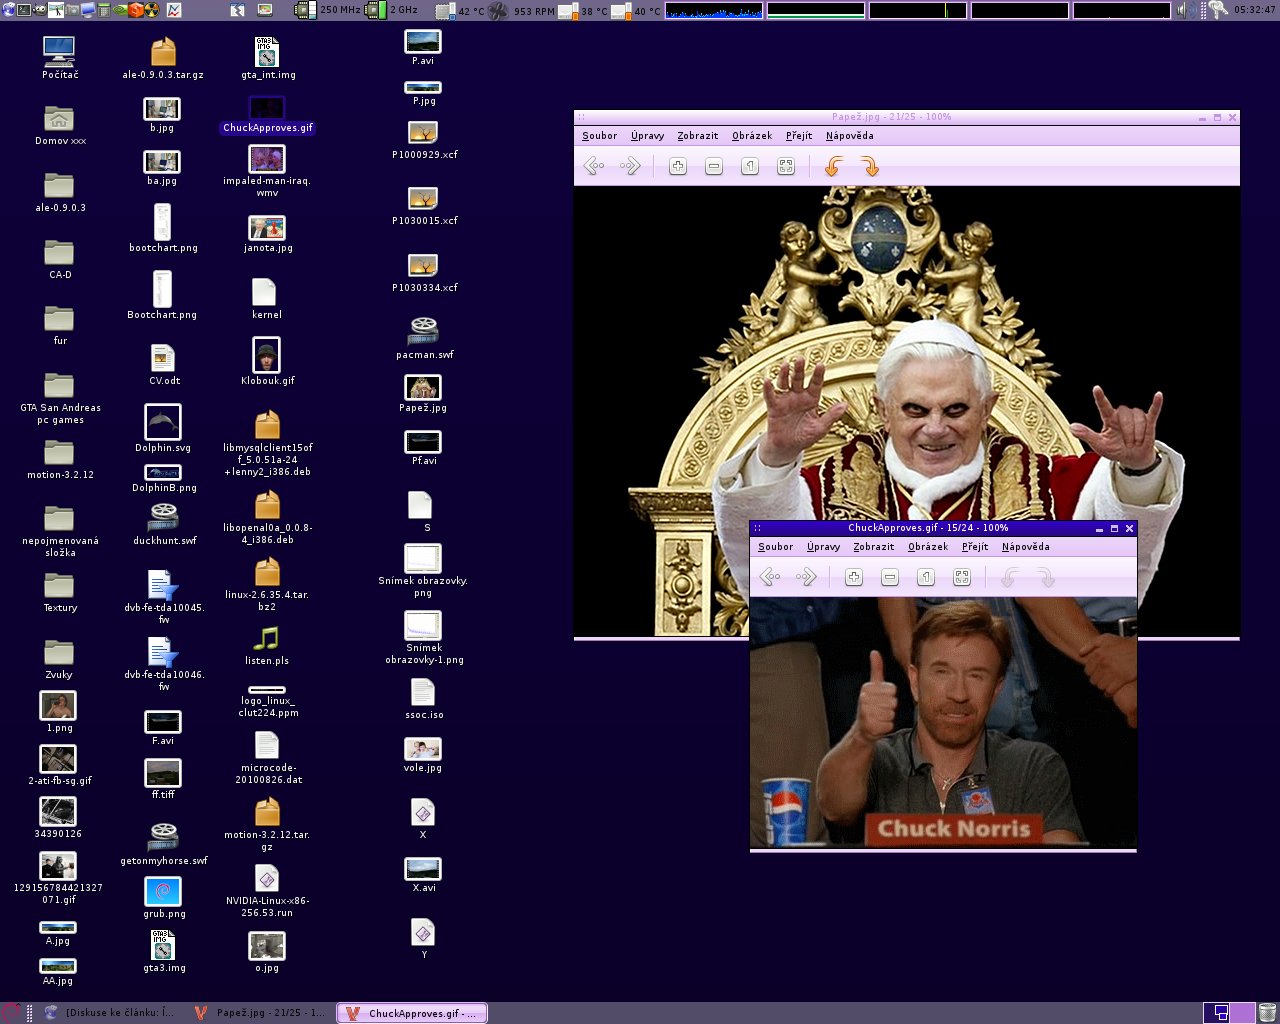Open Úpravy menu in Papež.jpg window
Screen dimensions: 1280x1024
648,136
